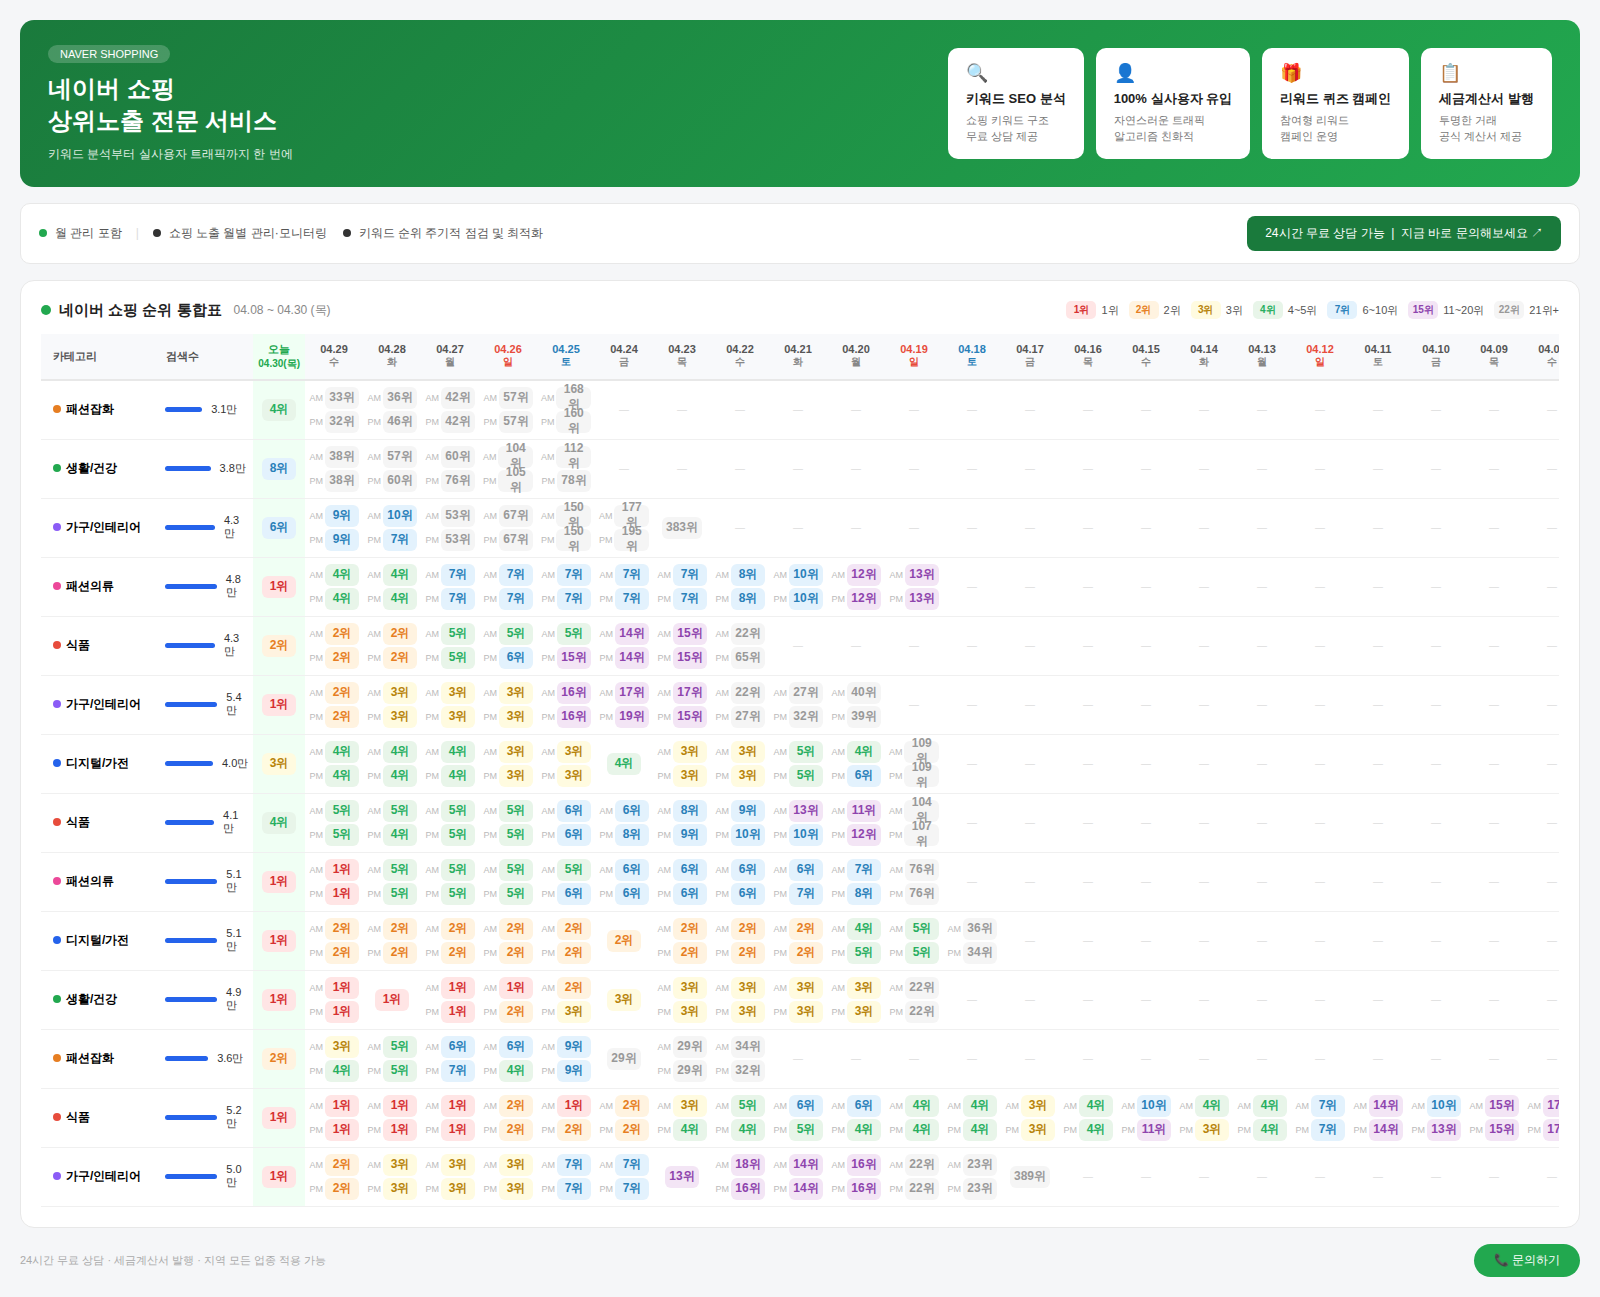Image resolution: width=1600 pixels, height=1297 pixels.
Task: Click the search volume bar for 생활/건강 3.8만
Action: click(x=188, y=468)
